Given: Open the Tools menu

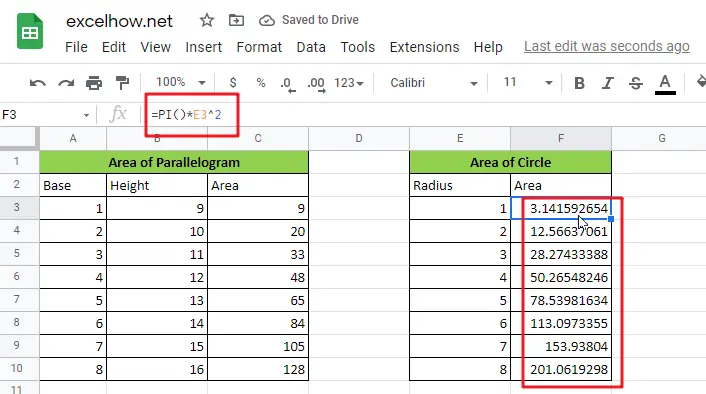Looking at the screenshot, I should pos(358,47).
